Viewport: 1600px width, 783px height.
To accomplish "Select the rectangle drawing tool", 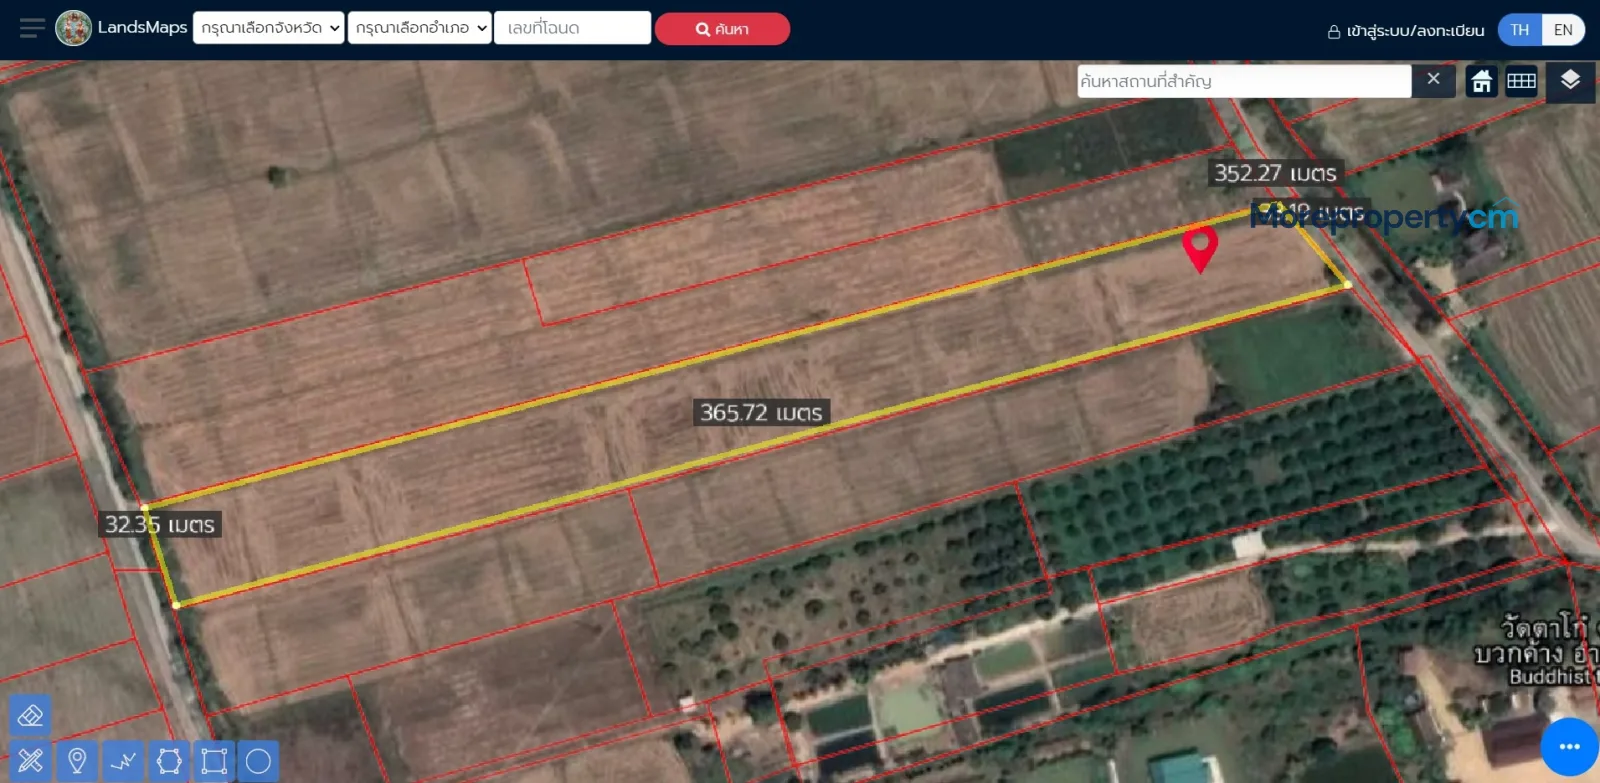I will pyautogui.click(x=214, y=761).
